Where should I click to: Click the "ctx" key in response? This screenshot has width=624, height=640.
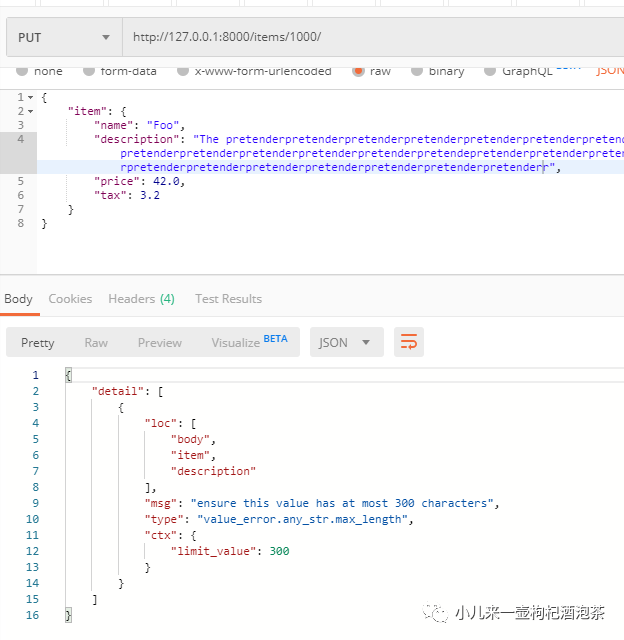[160, 535]
